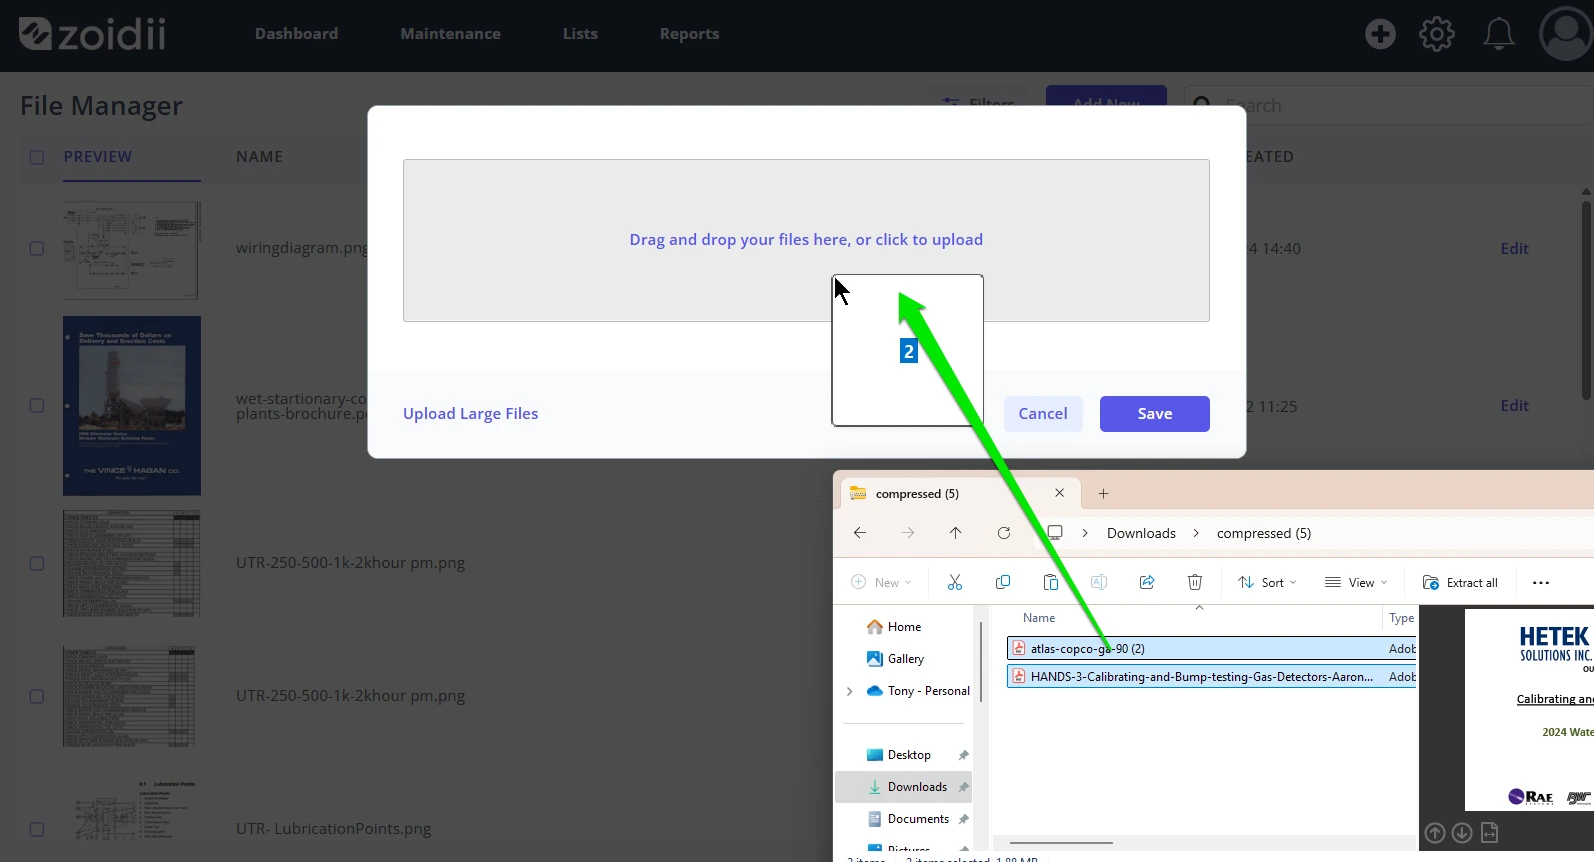Click compressed (5) in Explorer address bar
The height and width of the screenshot is (862, 1594).
click(x=1264, y=533)
